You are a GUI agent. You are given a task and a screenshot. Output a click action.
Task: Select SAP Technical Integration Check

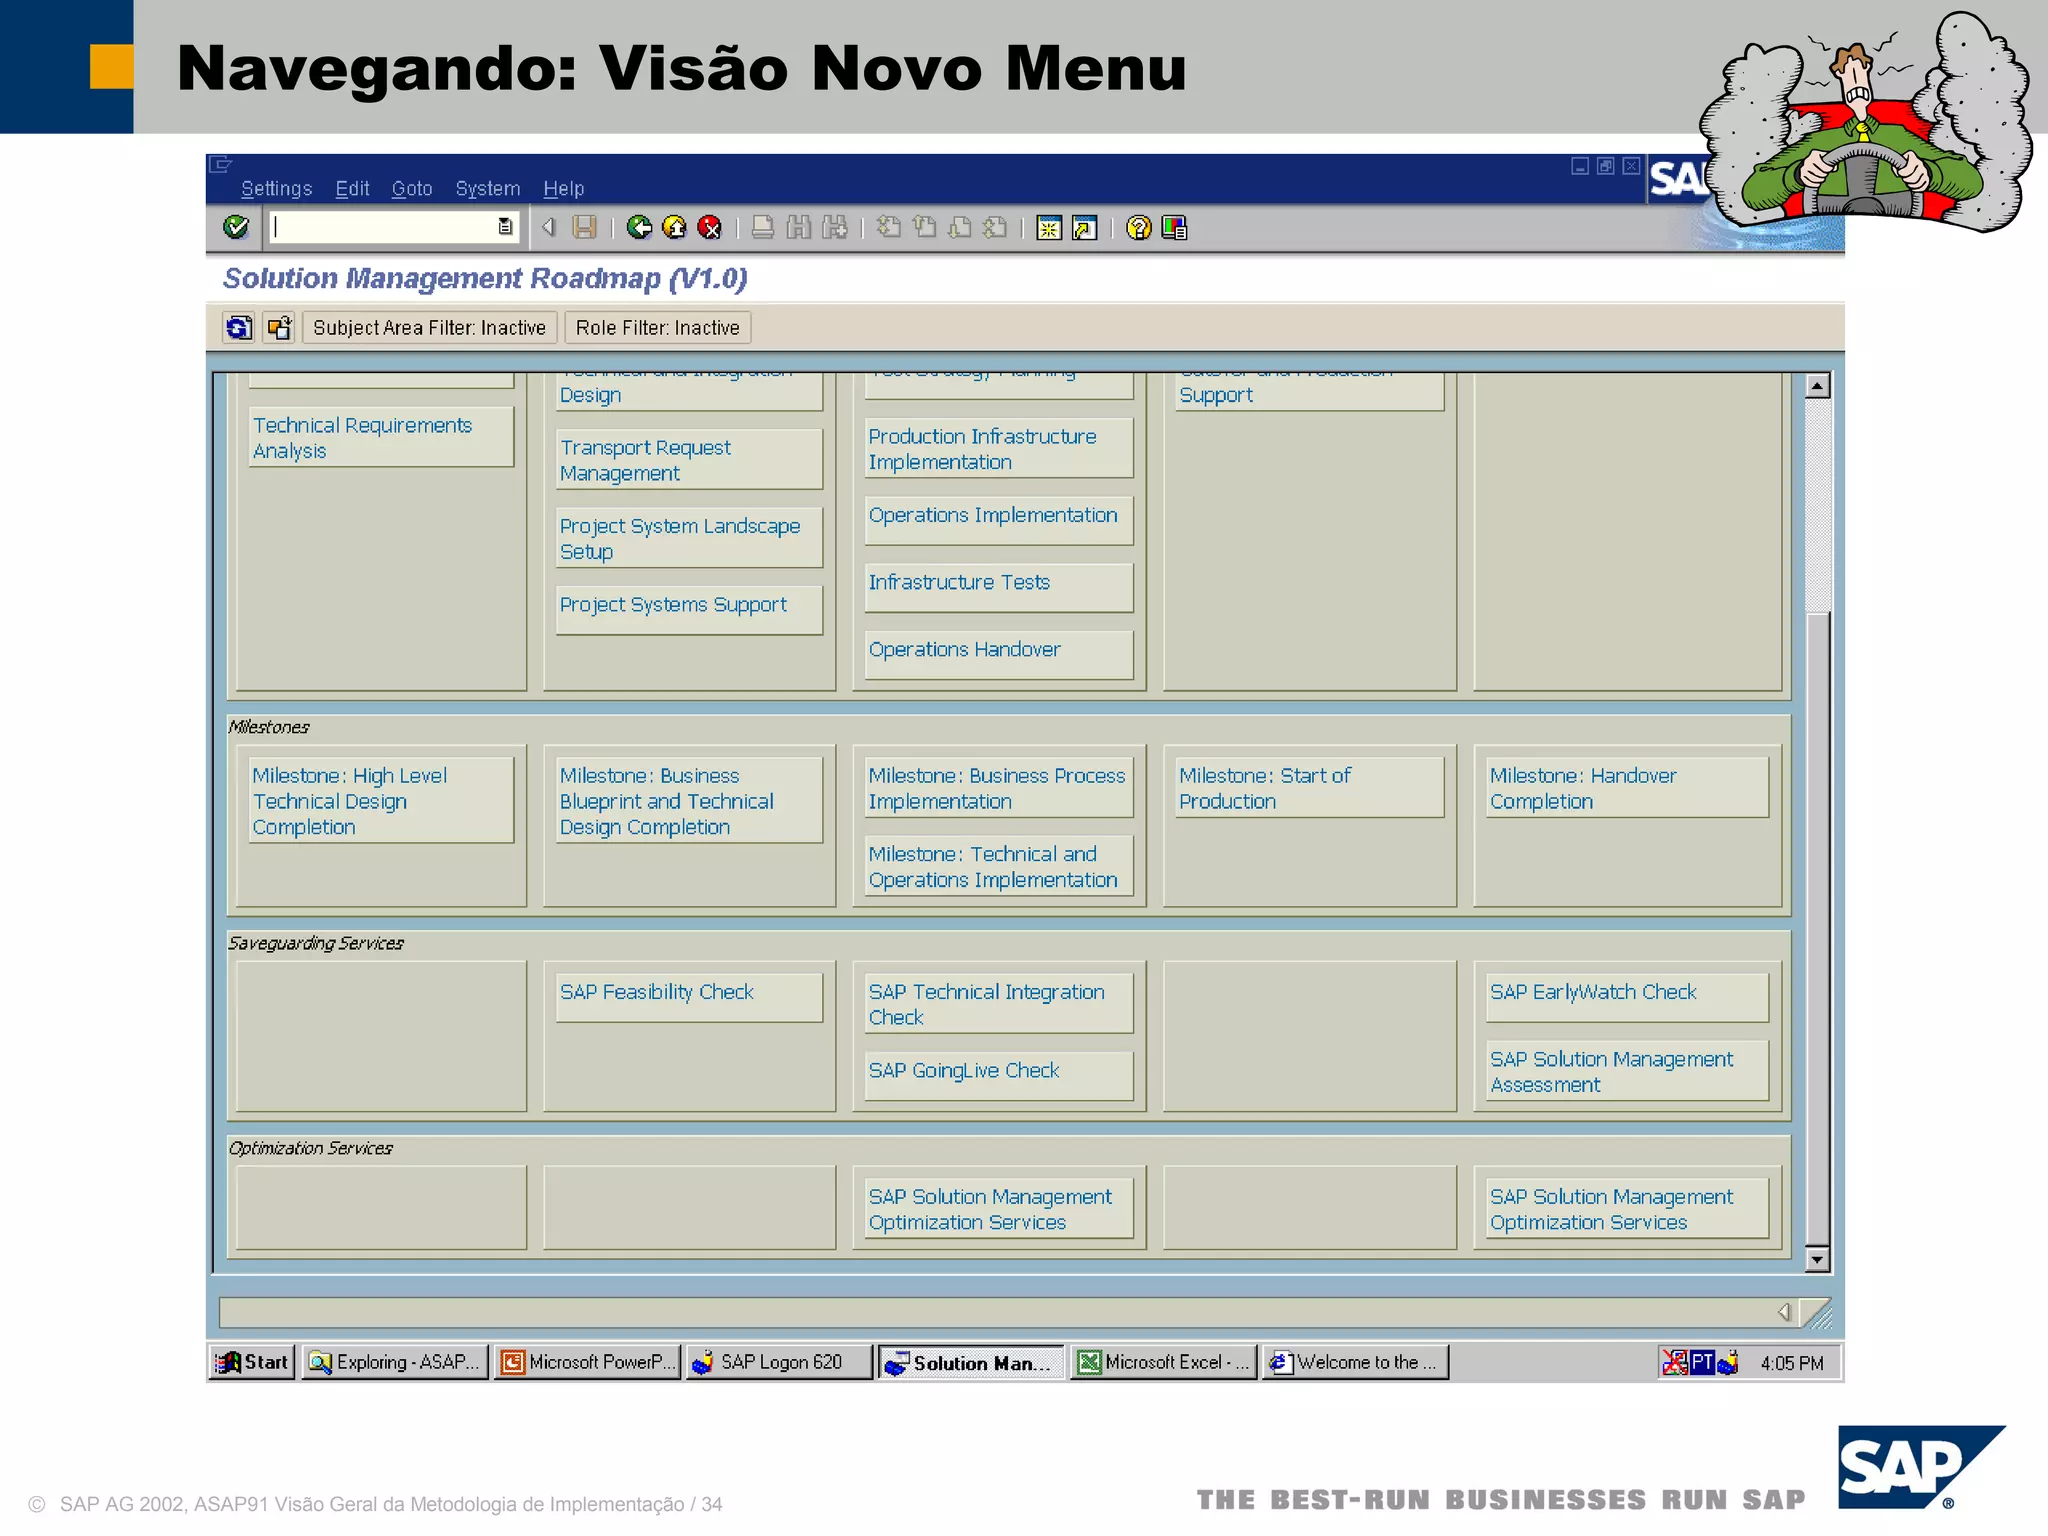point(998,1003)
